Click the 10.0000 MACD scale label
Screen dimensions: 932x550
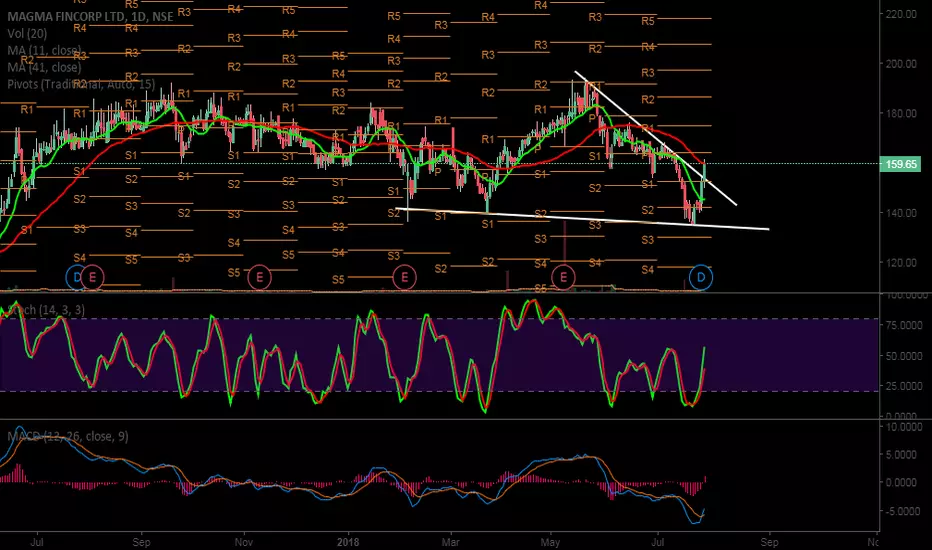point(903,427)
